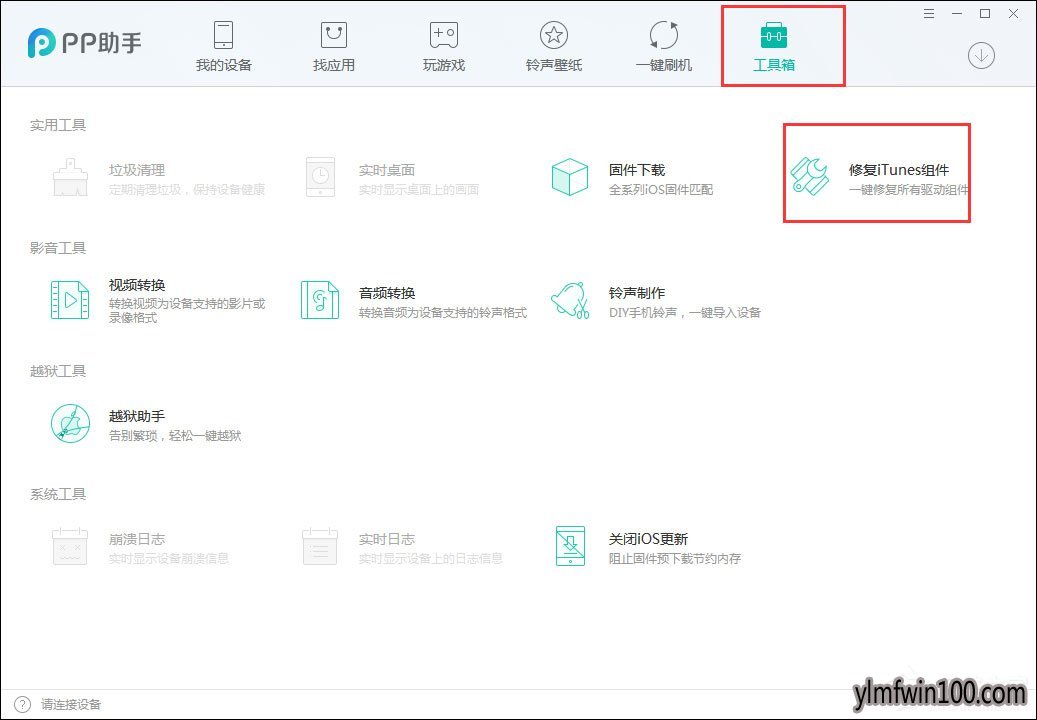Click 系统工具 section heading
The width and height of the screenshot is (1037, 720).
click(x=58, y=494)
